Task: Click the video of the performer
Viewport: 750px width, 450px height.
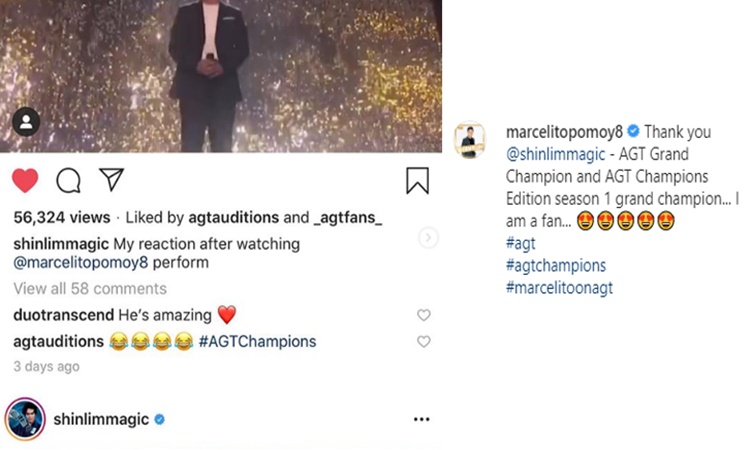Action: [x=220, y=70]
